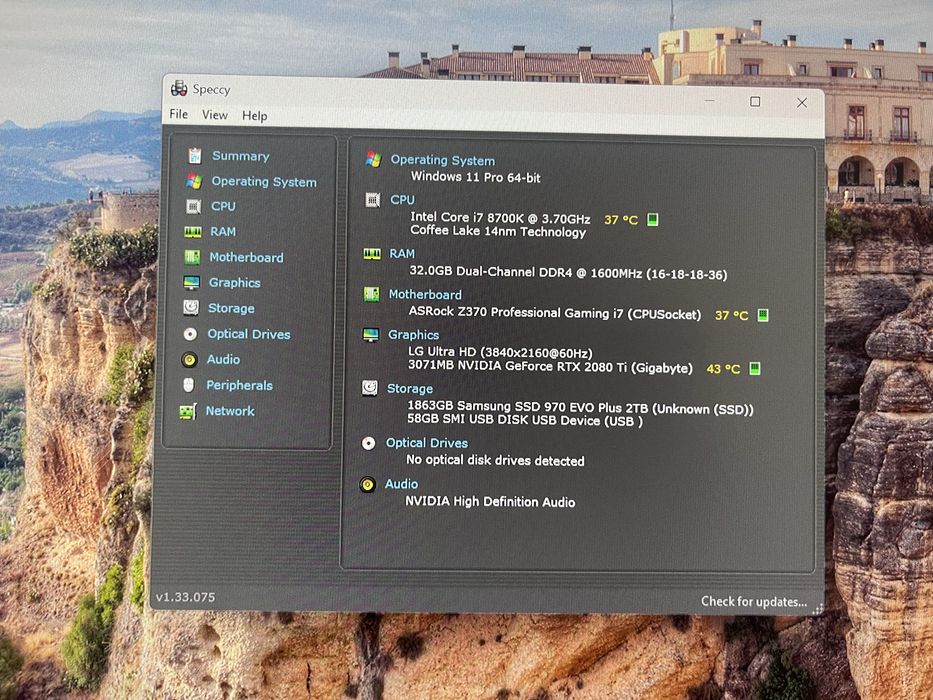Open Graphics heading in summary panel

(x=414, y=335)
